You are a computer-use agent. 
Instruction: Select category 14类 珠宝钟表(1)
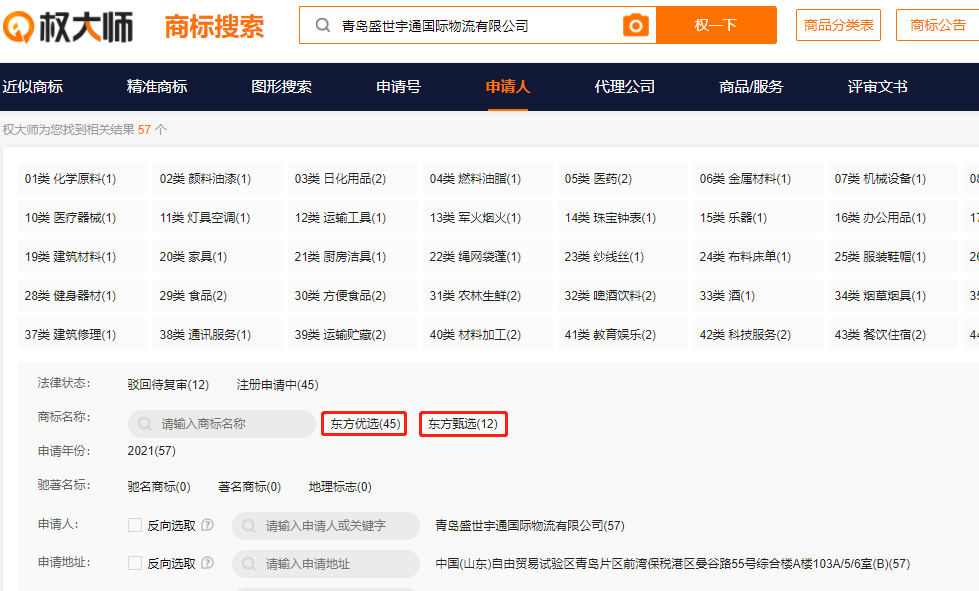pos(622,217)
